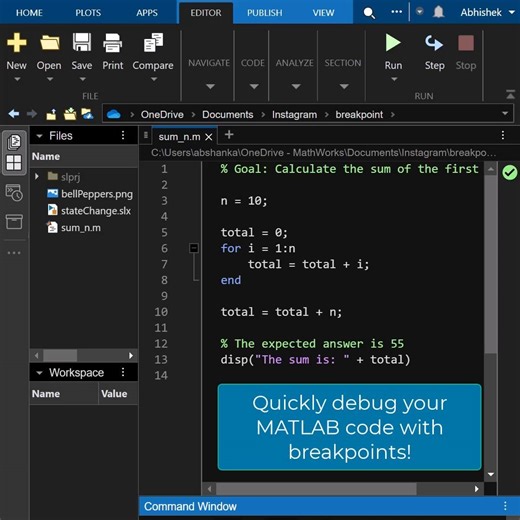This screenshot has height=520, width=520.
Task: Click the editor horizontal scrollbar thumb
Action: (316, 489)
